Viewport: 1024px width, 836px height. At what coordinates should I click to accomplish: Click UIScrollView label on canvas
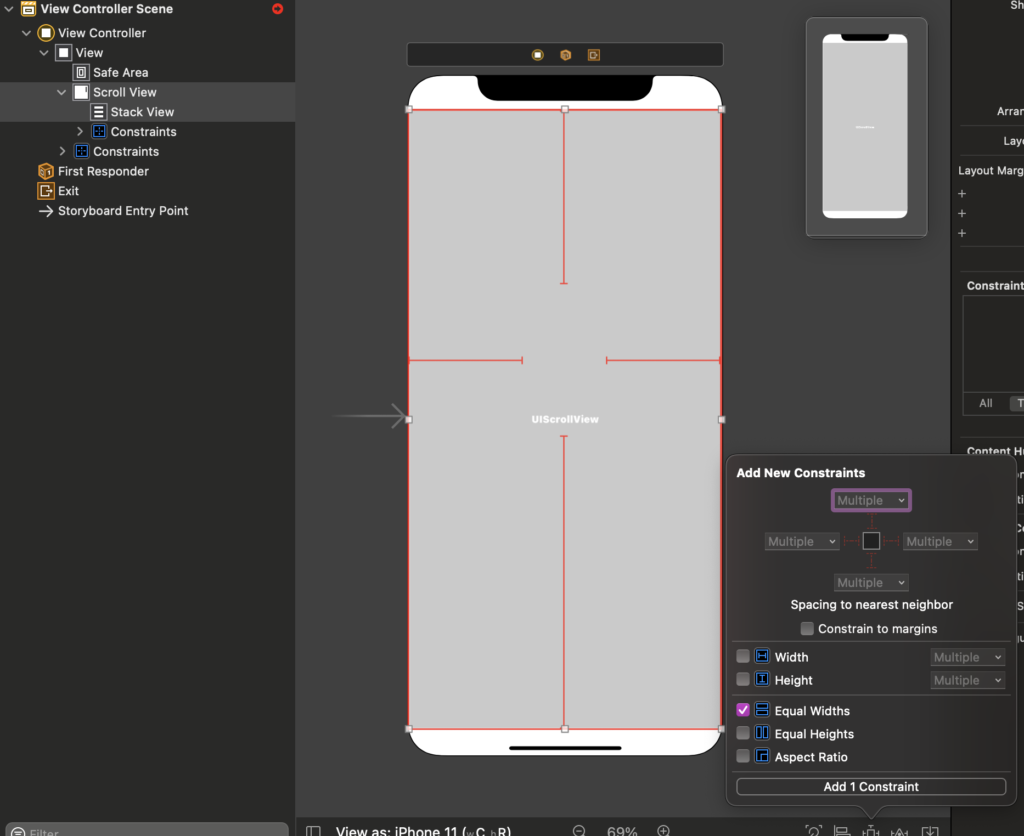pos(565,419)
